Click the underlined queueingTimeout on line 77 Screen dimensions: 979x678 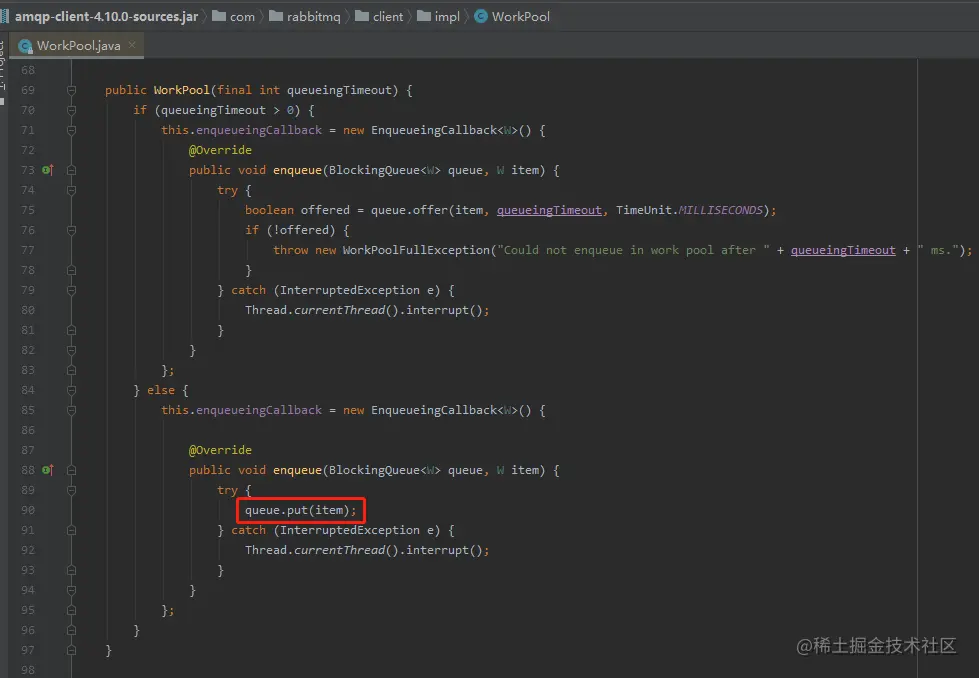[843, 250]
